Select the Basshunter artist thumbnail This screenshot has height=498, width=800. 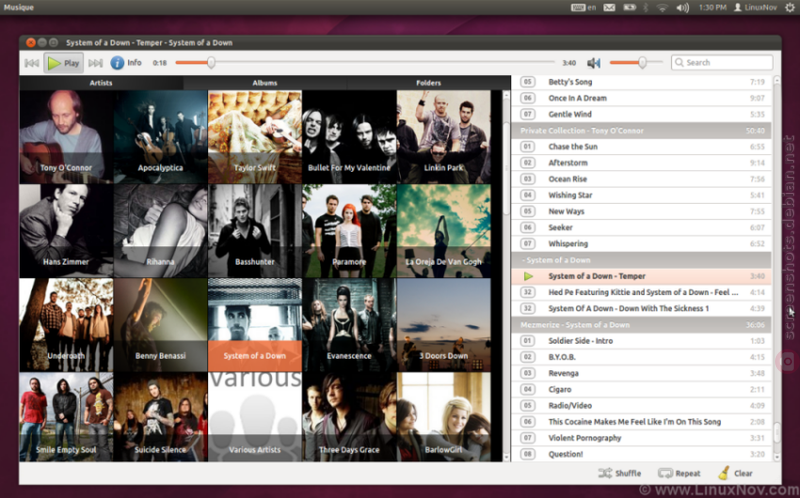(255, 231)
